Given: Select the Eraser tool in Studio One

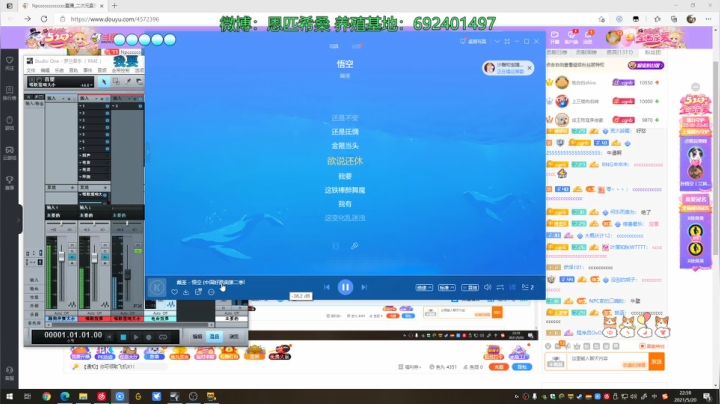Looking at the screenshot, I should coord(139,82).
